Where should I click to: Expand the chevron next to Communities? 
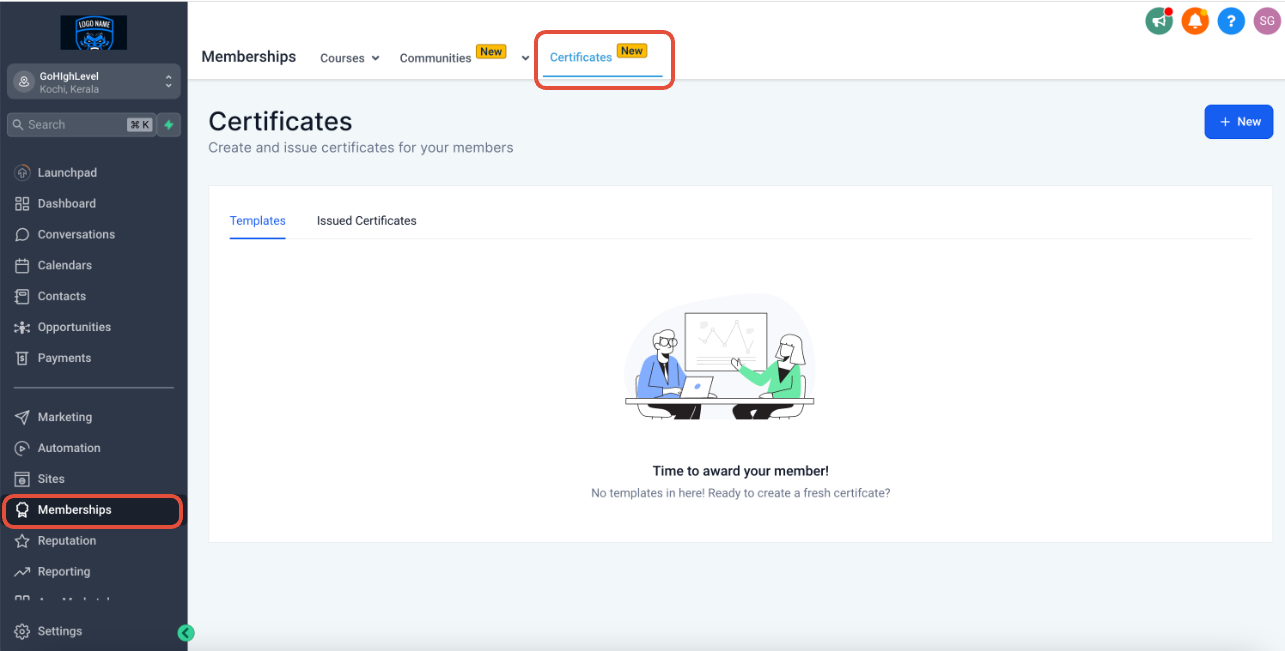click(x=526, y=58)
